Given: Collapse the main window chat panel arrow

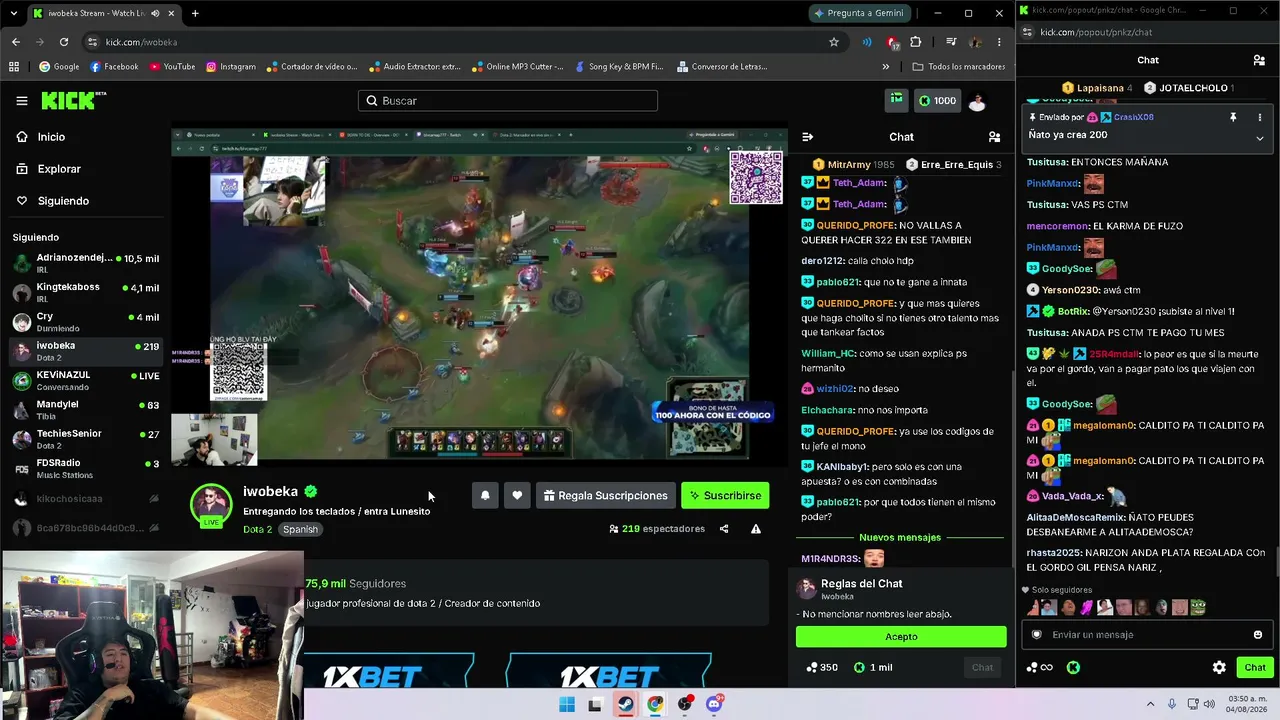Looking at the screenshot, I should click(808, 137).
